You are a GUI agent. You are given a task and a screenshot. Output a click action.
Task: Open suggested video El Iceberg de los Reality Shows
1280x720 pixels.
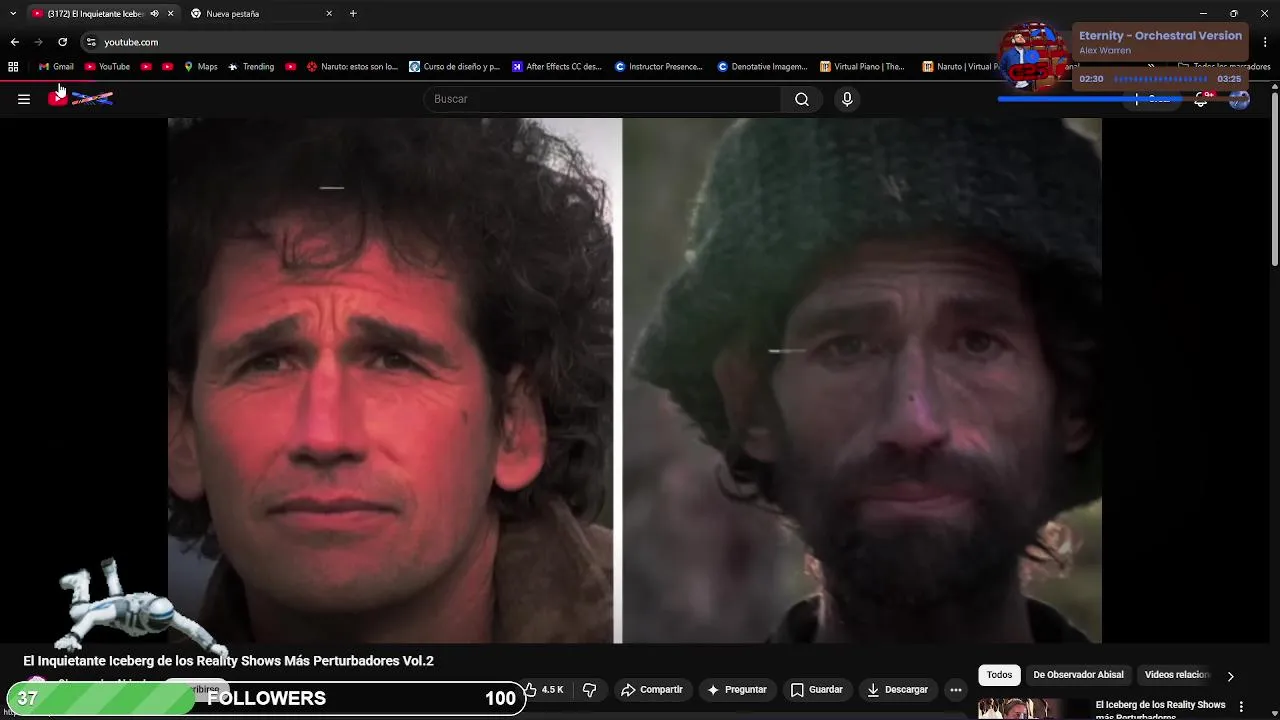click(1160, 709)
